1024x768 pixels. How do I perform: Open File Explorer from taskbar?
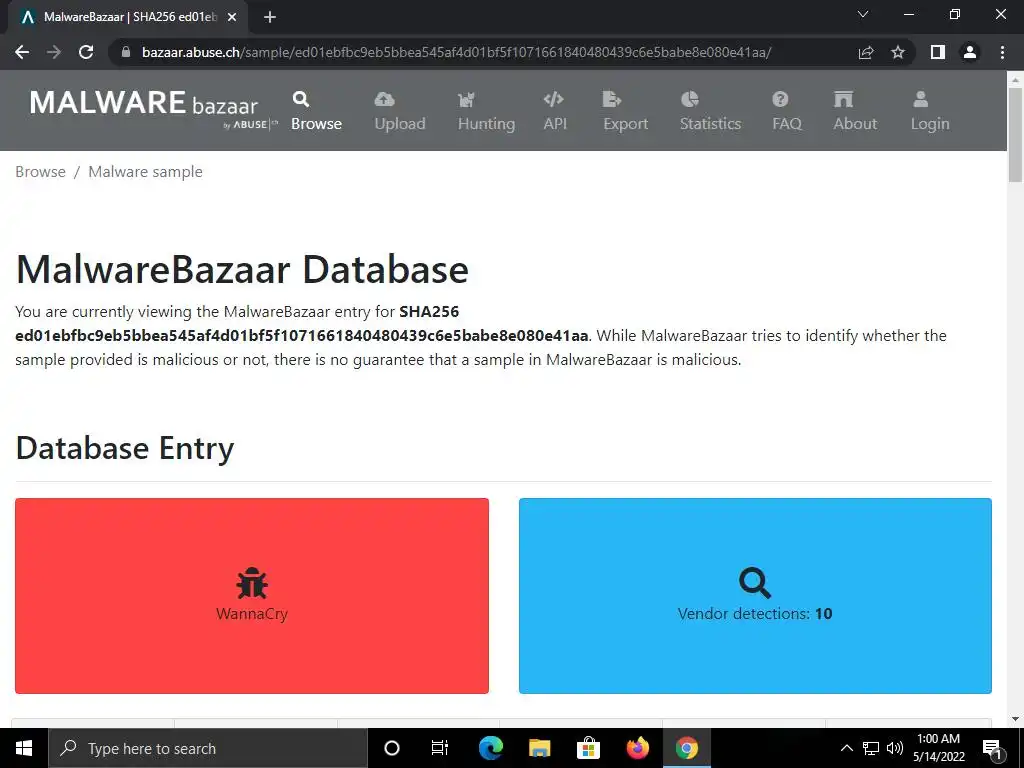click(539, 748)
